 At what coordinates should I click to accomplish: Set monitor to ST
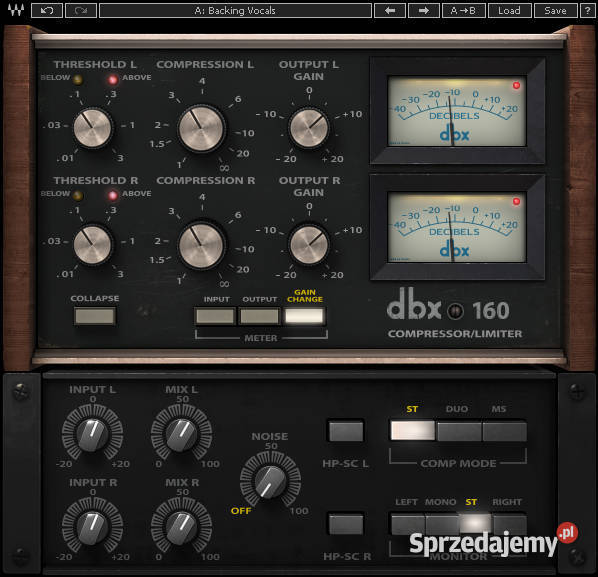point(475,524)
